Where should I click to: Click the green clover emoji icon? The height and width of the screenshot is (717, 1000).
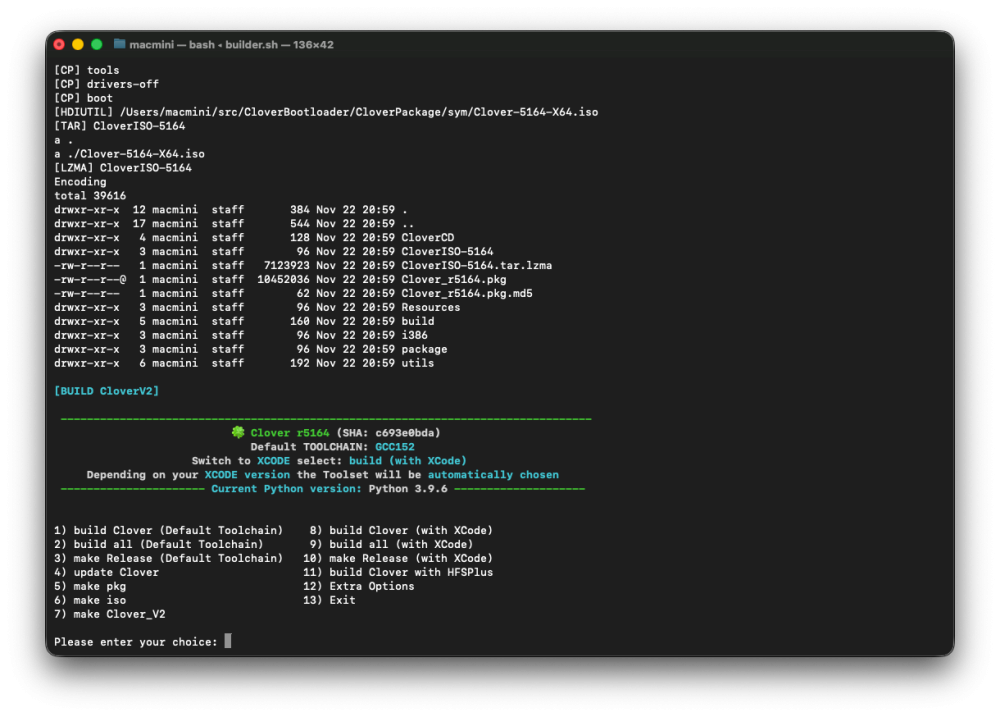(238, 432)
